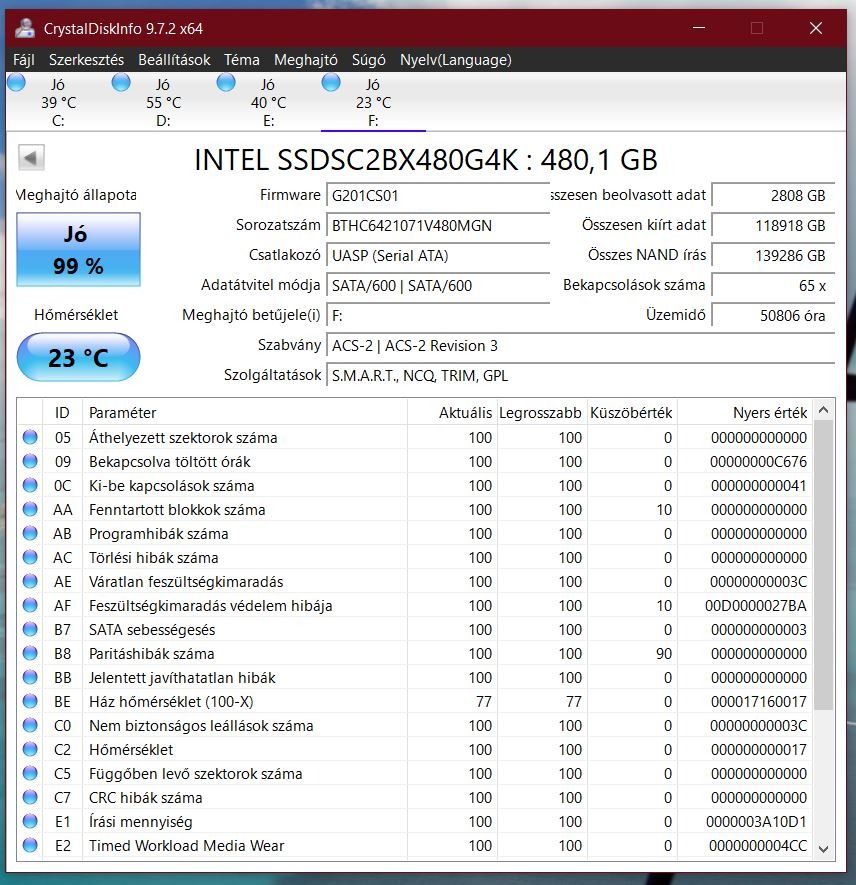Click the Firmware field G201CS01
The height and width of the screenshot is (885, 856).
pos(438,196)
